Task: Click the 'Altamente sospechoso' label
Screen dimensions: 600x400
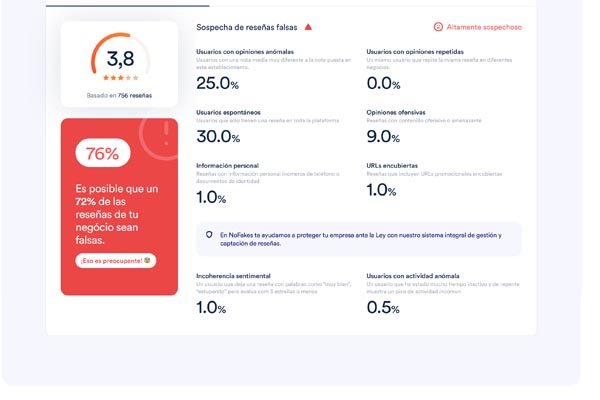Action: pos(484,27)
